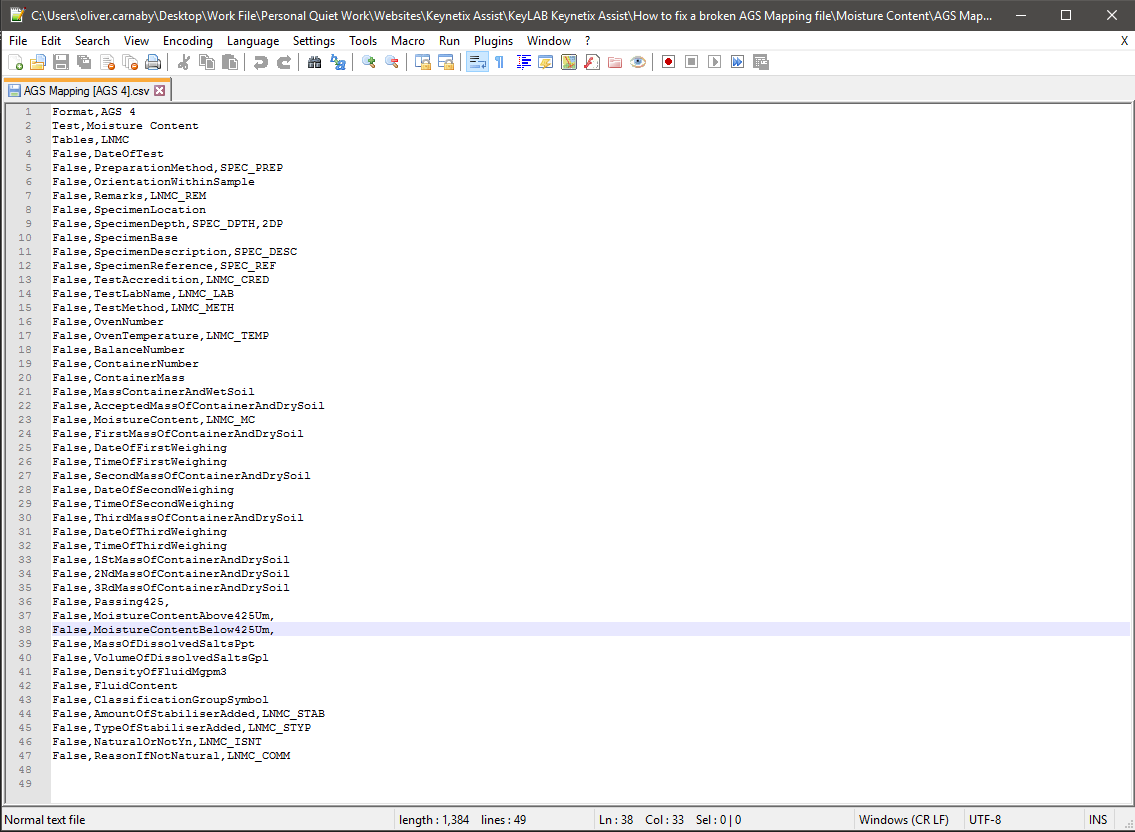Screen dimensions: 1135x832
Task: Open the Function List panel icon
Action: (x=591, y=62)
